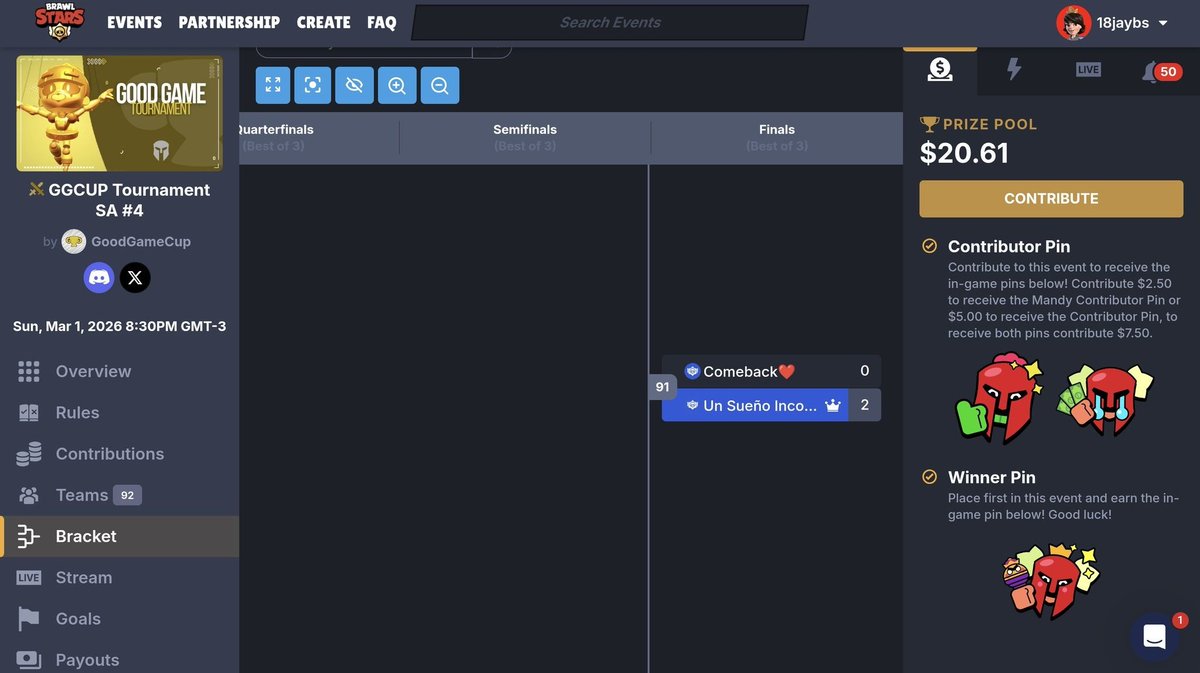Zoom out the bracket view
1200x673 pixels.
click(440, 85)
